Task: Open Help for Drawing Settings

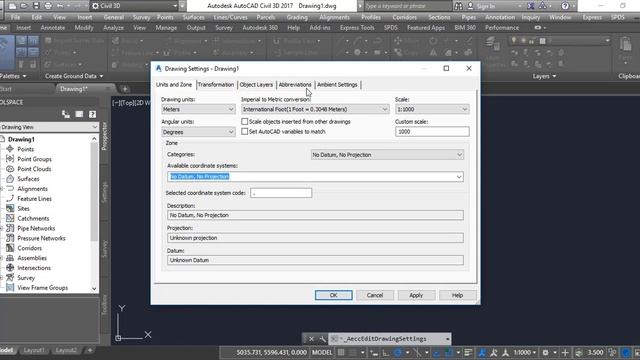Action: point(457,295)
